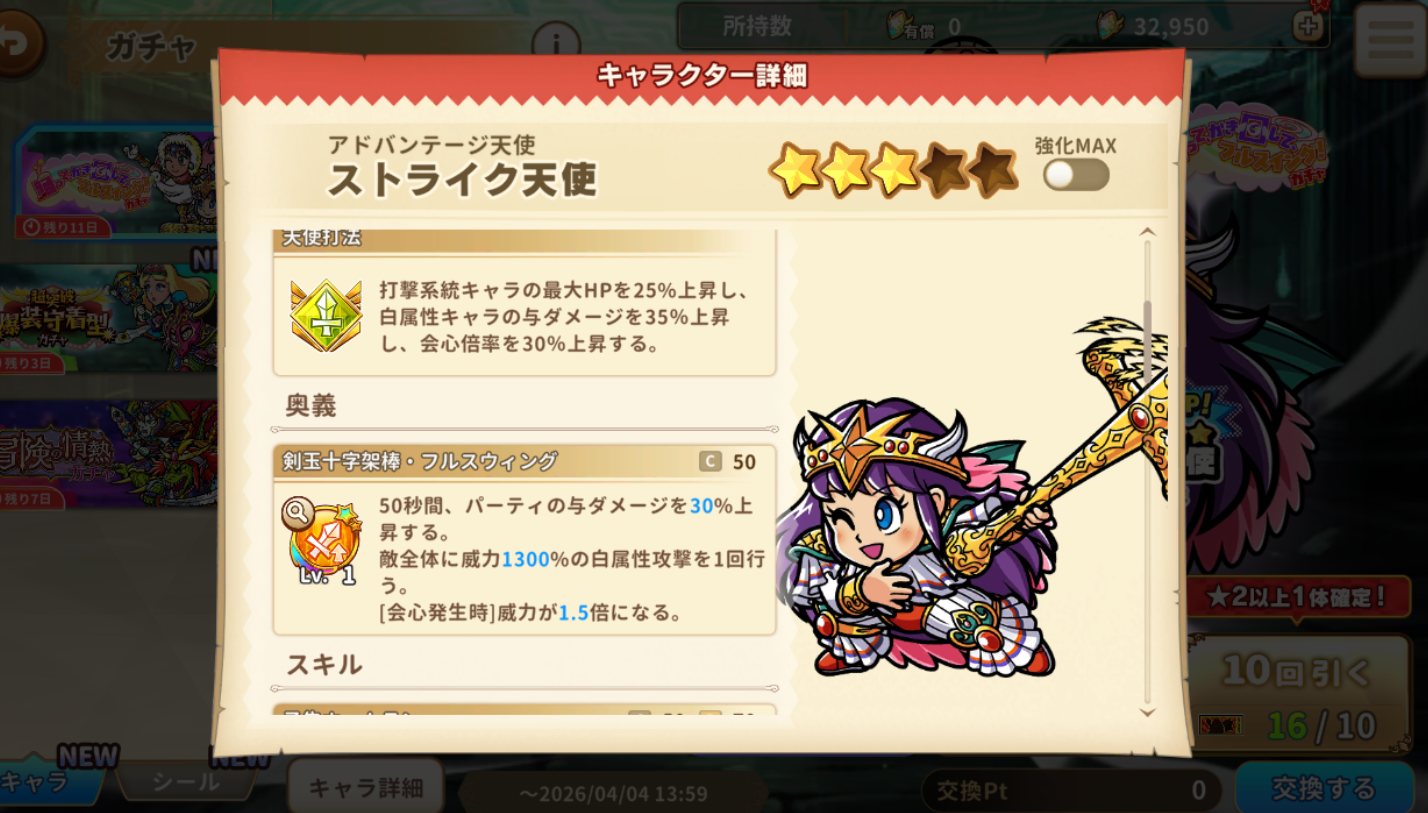Toggle the 強化MAX switch
The width and height of the screenshot is (1428, 813).
pos(1076,175)
